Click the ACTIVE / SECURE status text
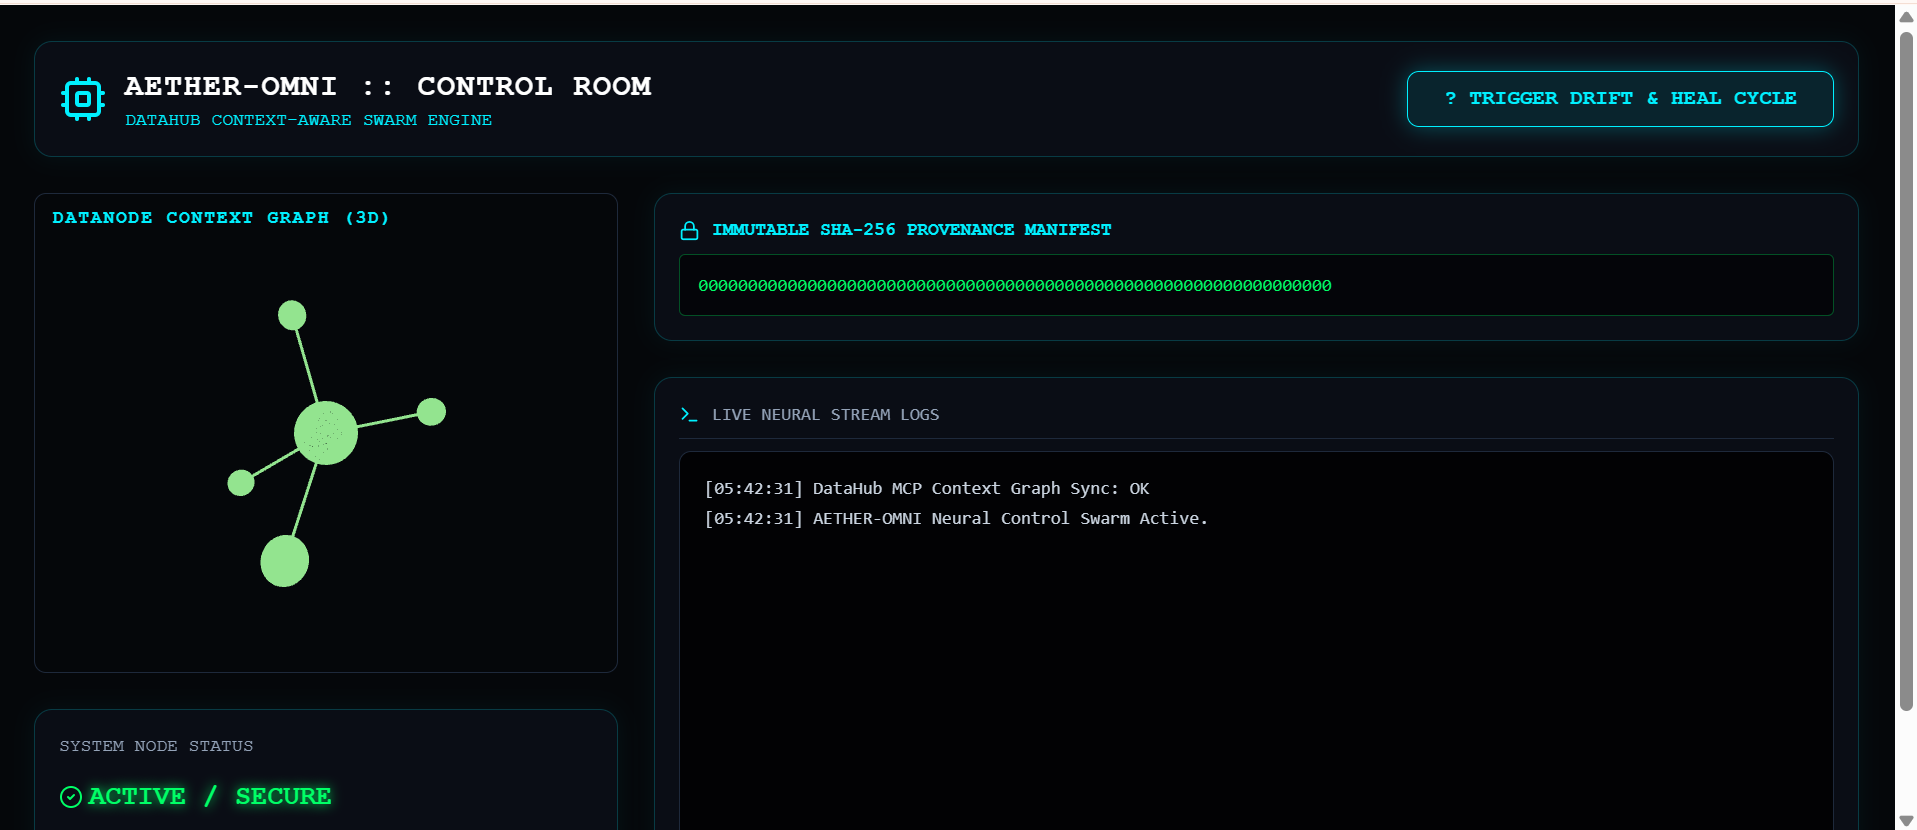 [210, 797]
